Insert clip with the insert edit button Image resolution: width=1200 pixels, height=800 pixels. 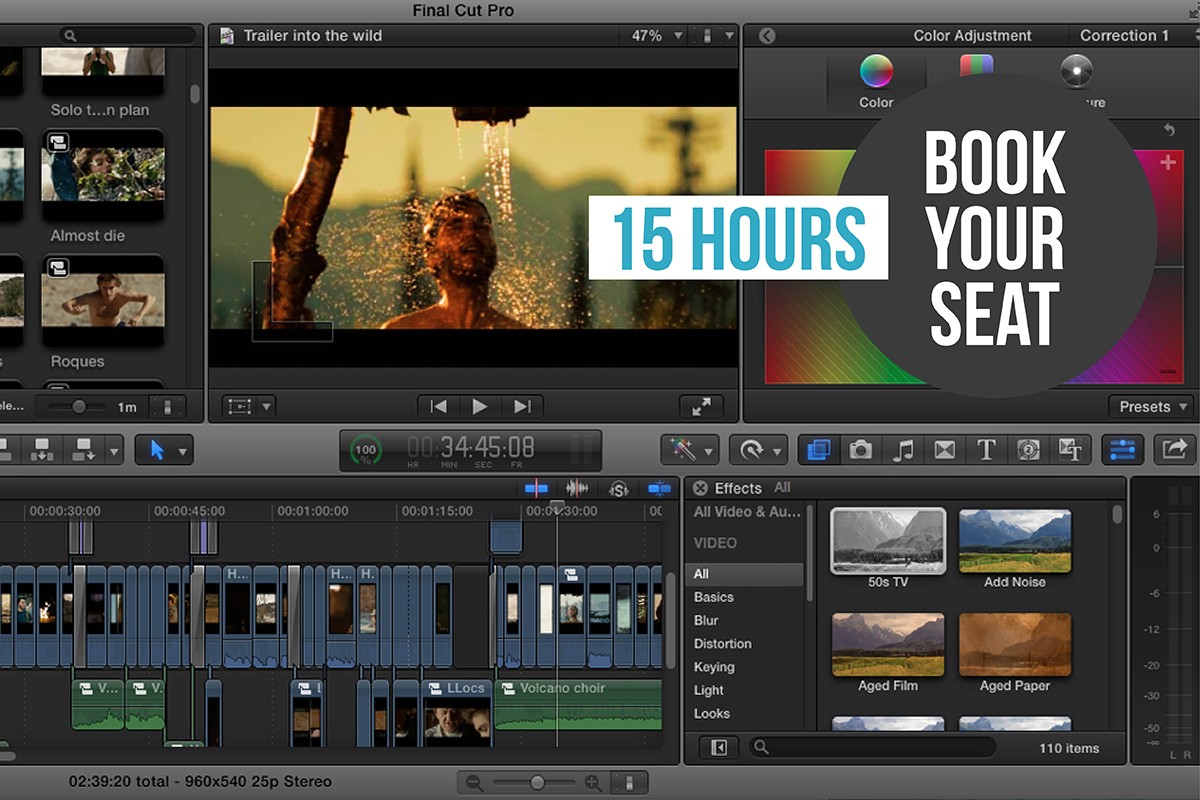[42, 450]
